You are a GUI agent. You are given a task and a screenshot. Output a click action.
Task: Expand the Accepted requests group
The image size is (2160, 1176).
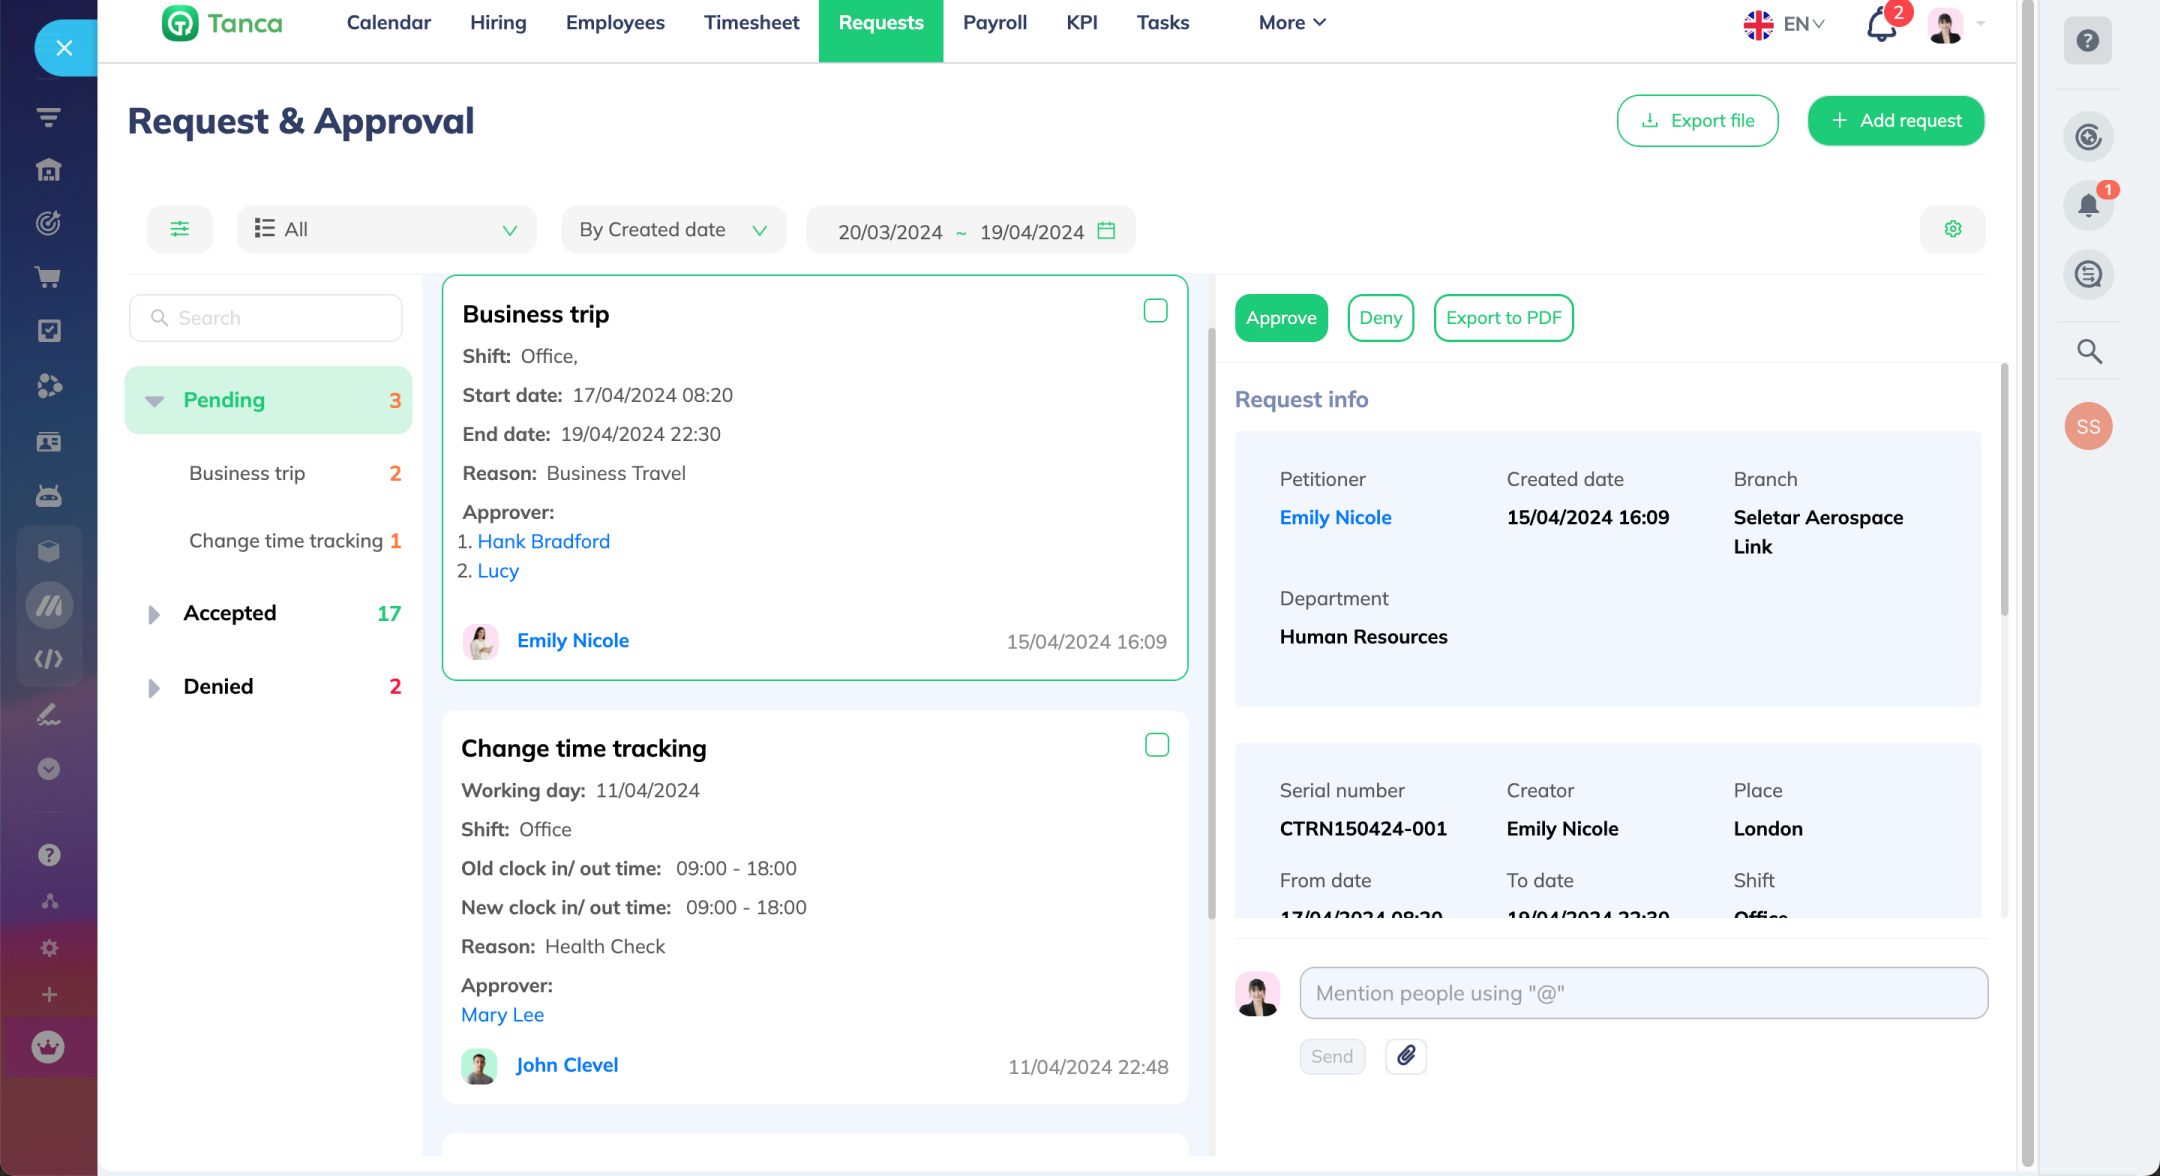point(154,614)
